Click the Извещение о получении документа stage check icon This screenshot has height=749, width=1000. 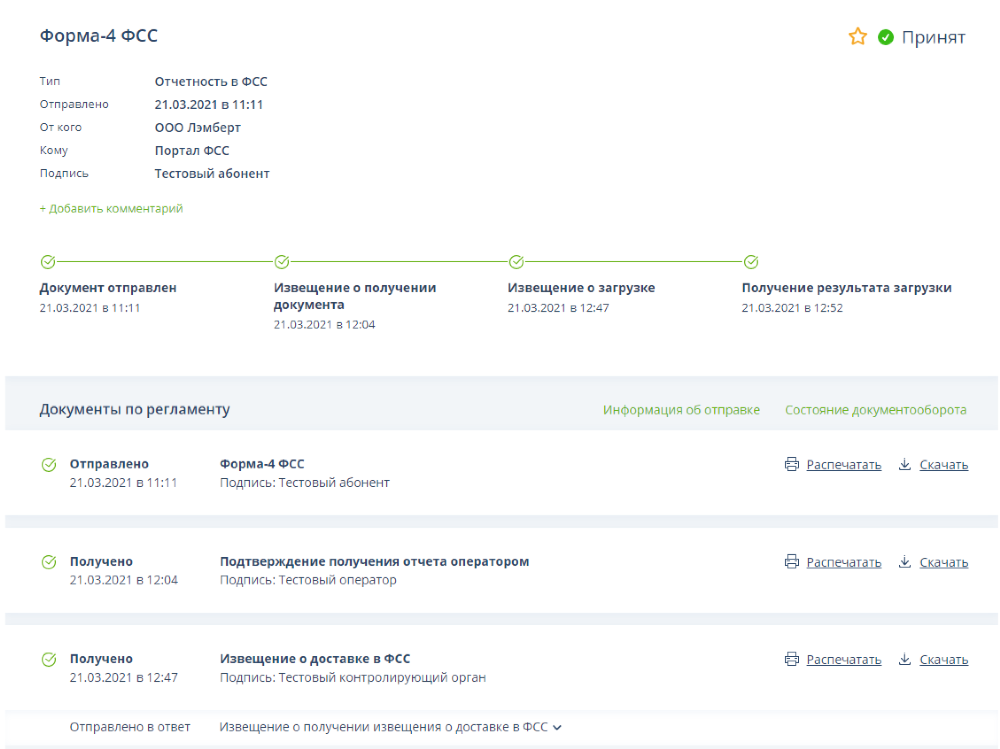point(282,262)
